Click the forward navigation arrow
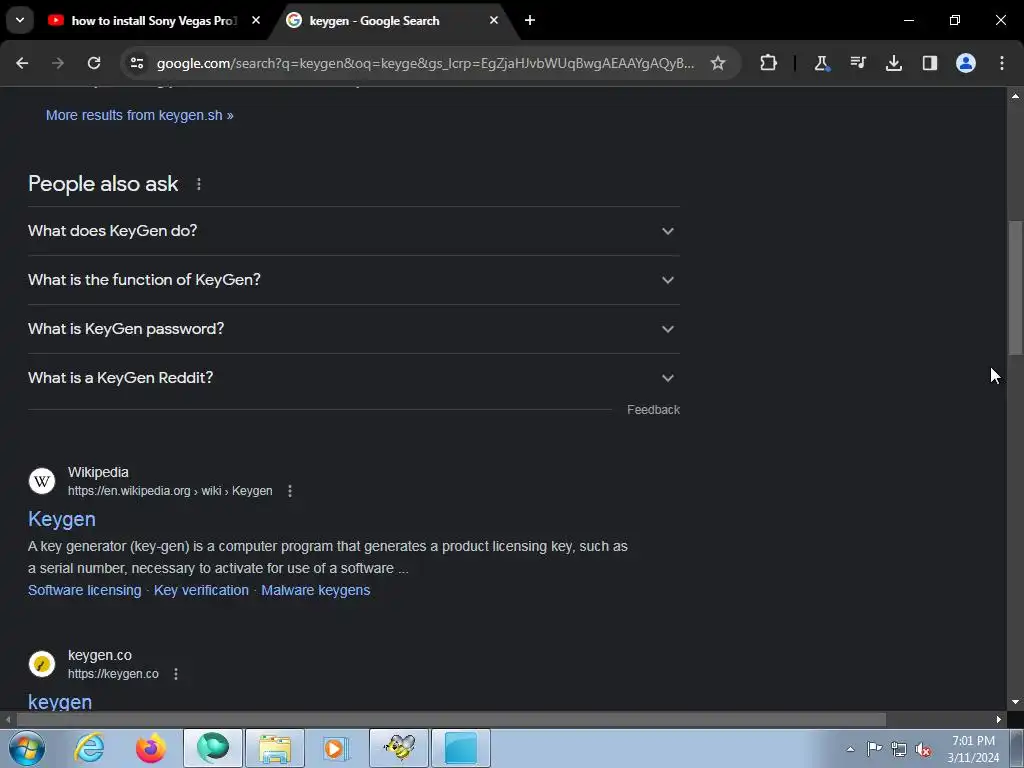 [58, 63]
